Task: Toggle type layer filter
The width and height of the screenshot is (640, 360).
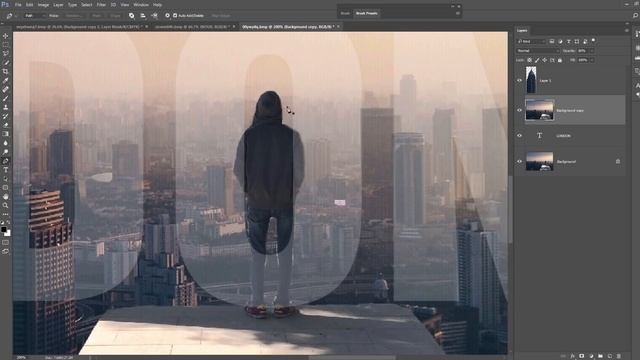Action: (x=568, y=41)
